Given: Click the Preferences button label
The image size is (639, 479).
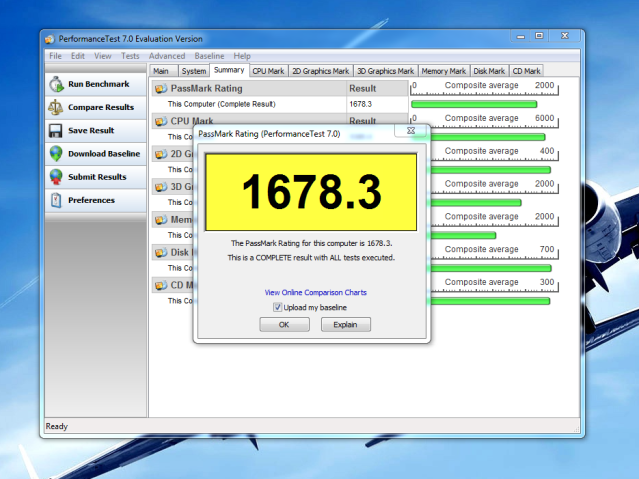Looking at the screenshot, I should click(91, 200).
